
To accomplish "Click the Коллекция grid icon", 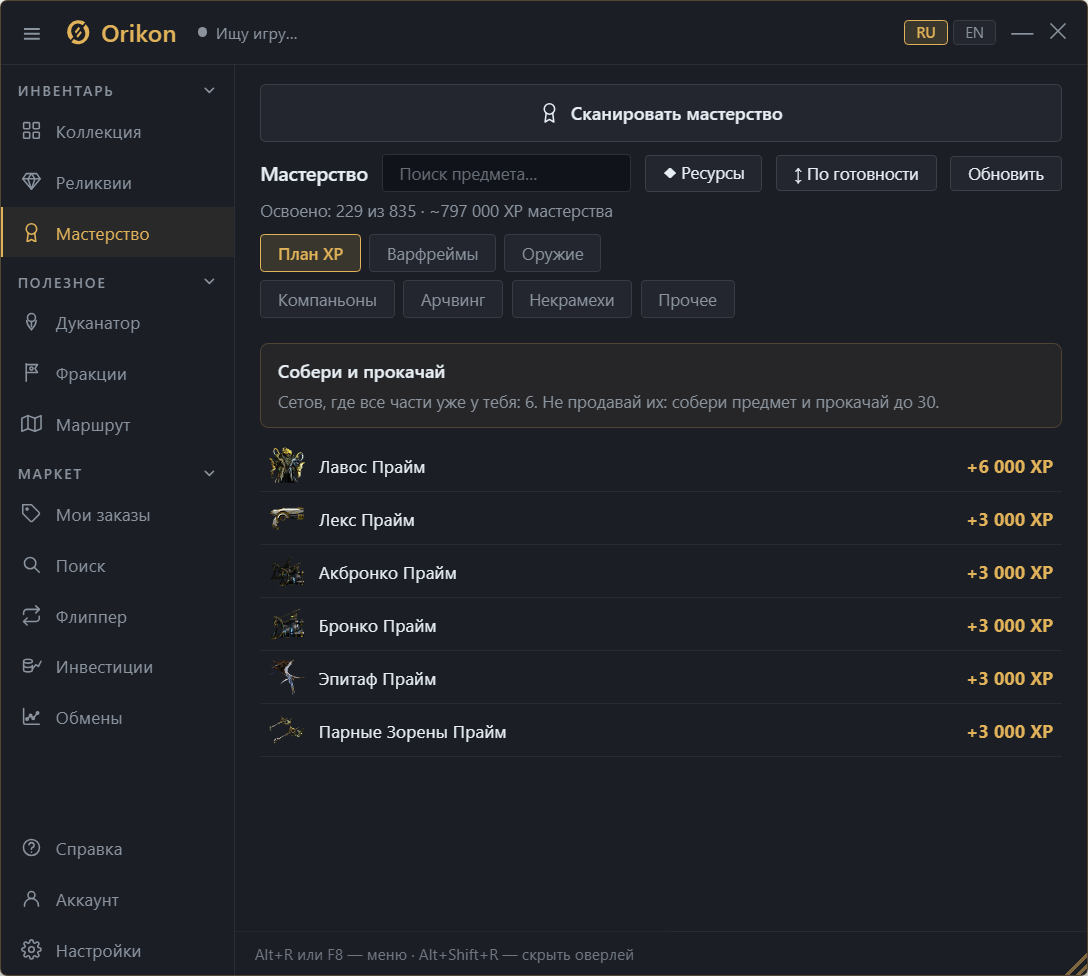I will (x=31, y=131).
